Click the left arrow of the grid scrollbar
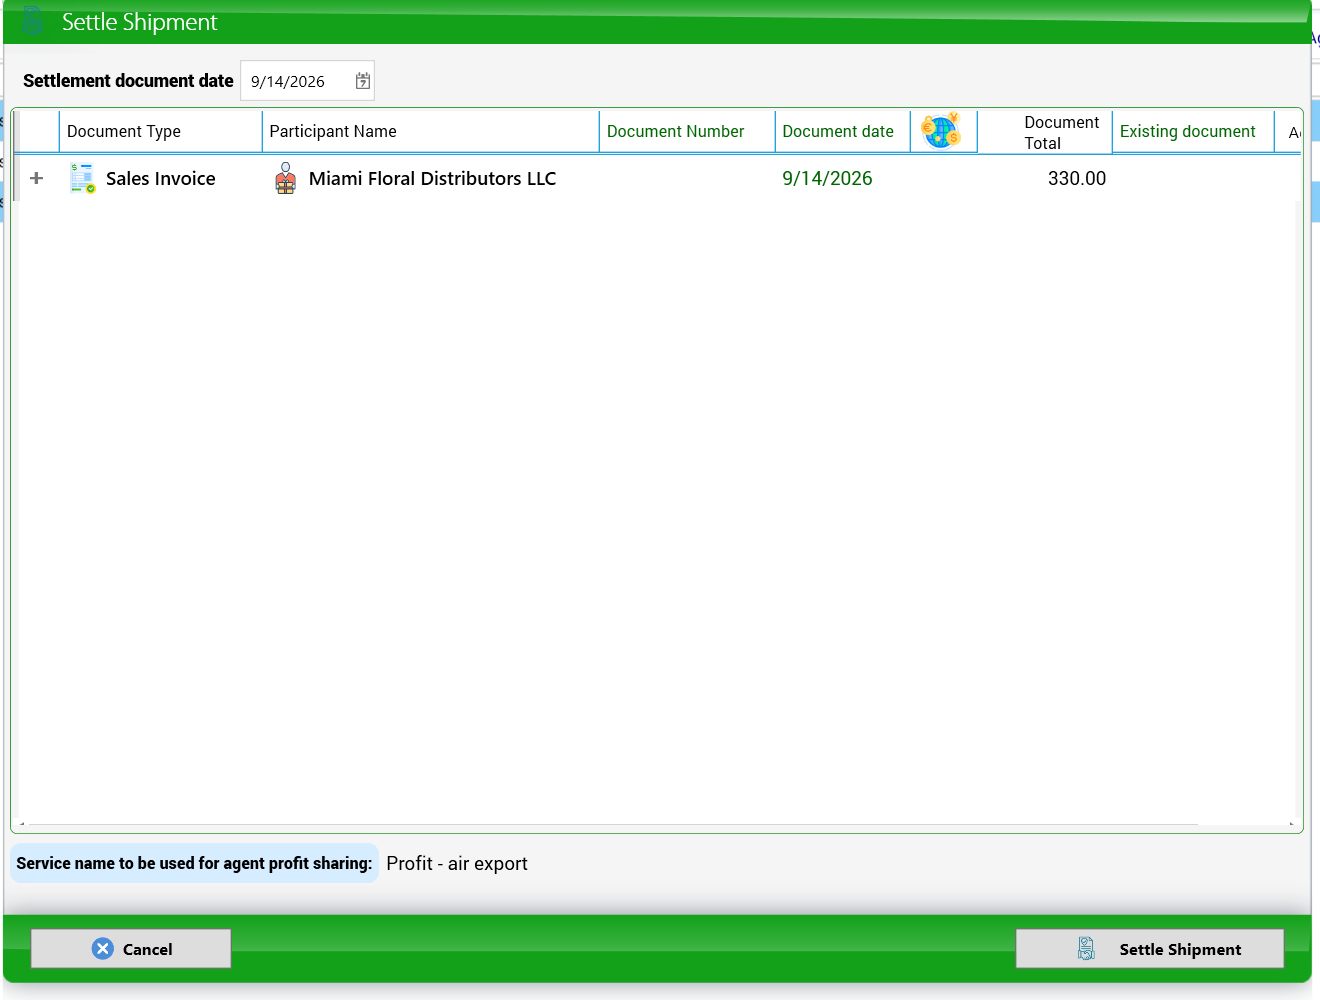The height and width of the screenshot is (1000, 1320). (22, 825)
